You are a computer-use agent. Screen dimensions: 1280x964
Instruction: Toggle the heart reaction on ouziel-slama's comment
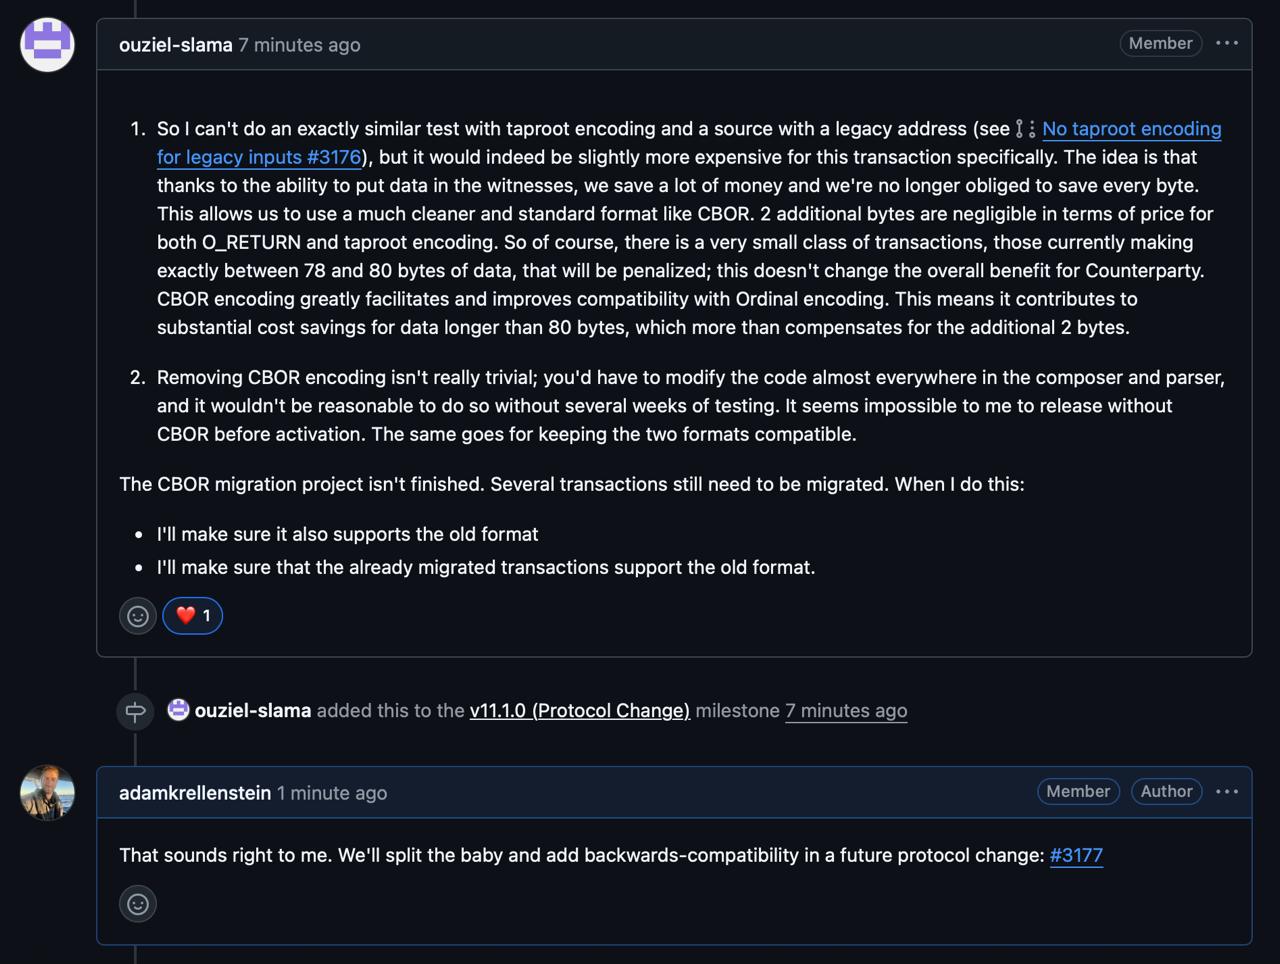point(193,616)
